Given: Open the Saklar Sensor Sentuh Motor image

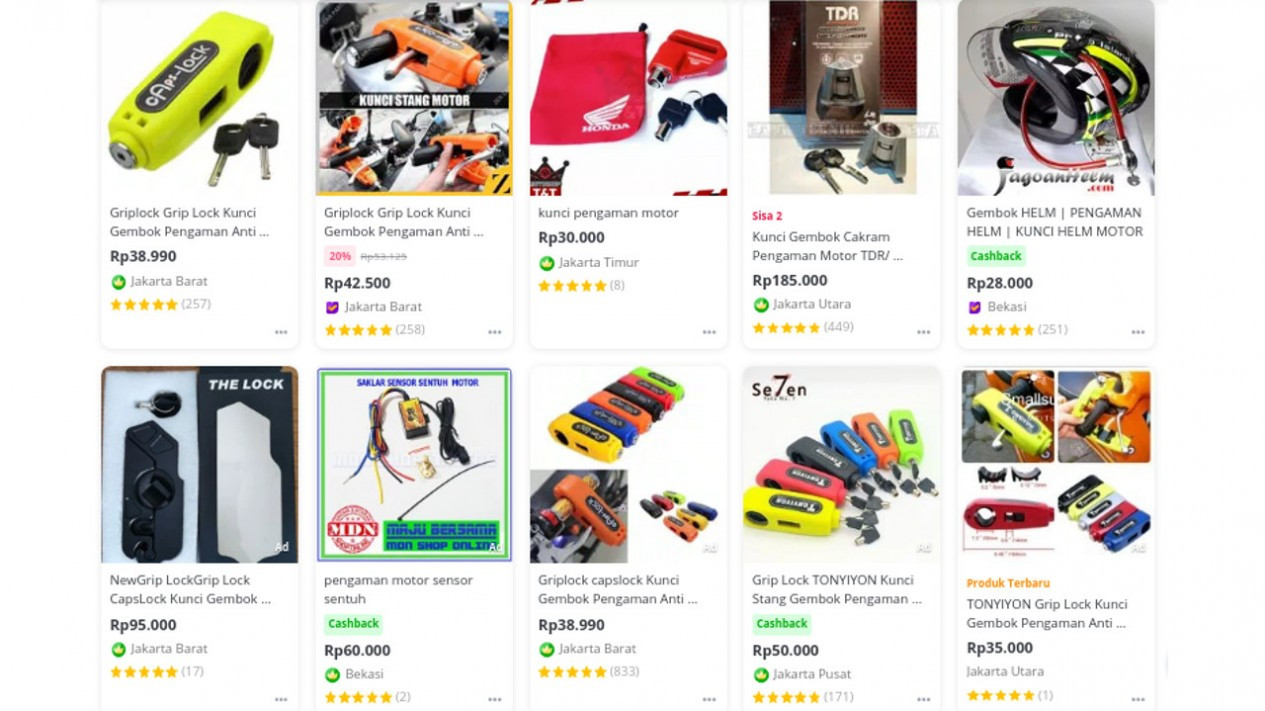Looking at the screenshot, I should (414, 464).
